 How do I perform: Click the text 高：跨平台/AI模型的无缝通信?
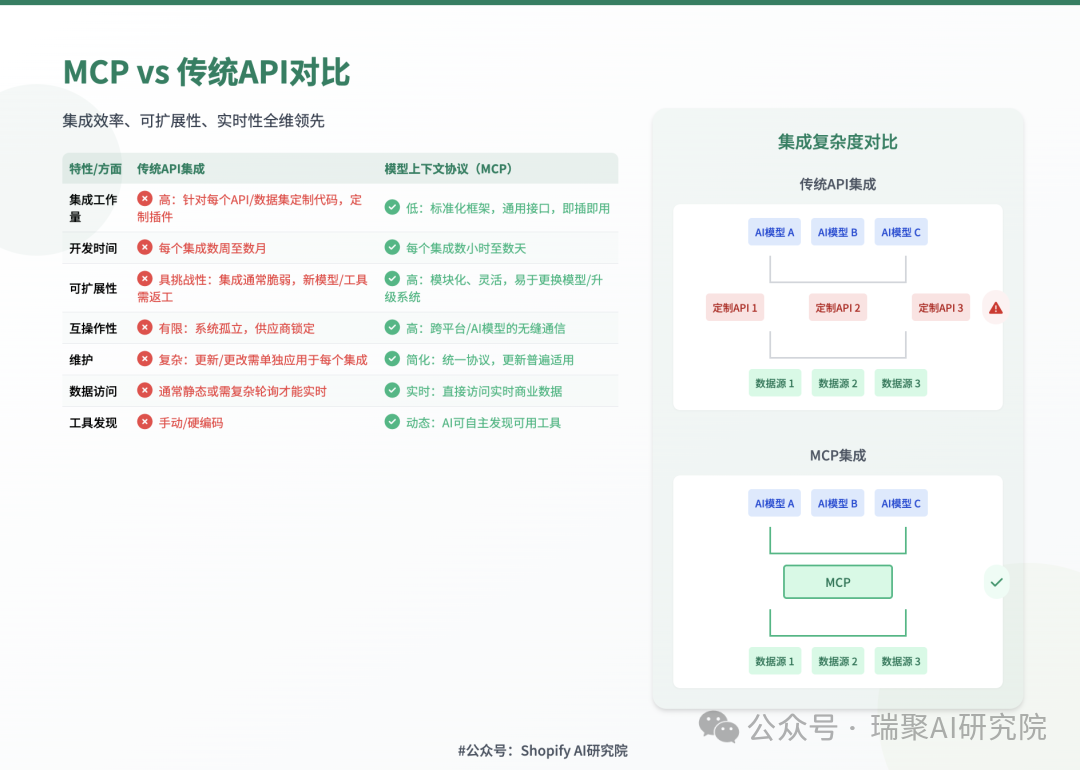tap(486, 328)
